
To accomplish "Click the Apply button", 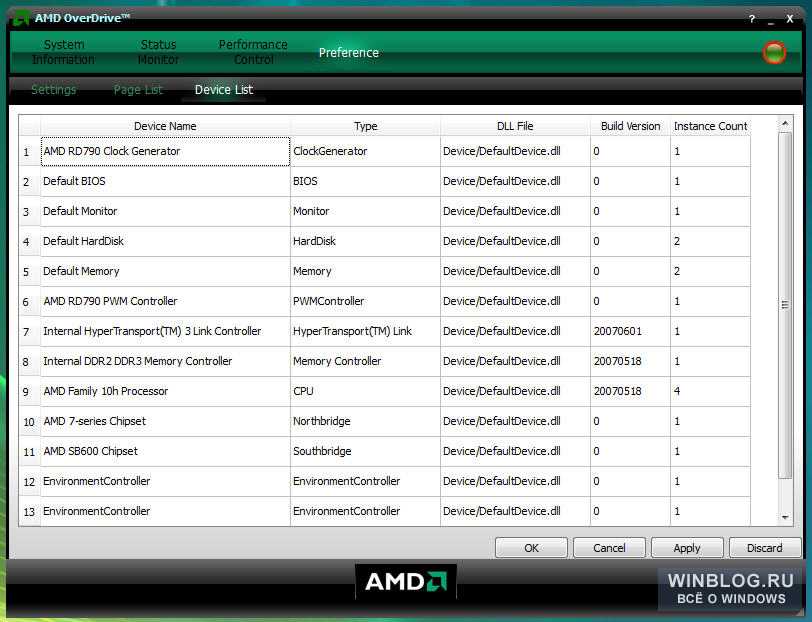I will (x=687, y=547).
